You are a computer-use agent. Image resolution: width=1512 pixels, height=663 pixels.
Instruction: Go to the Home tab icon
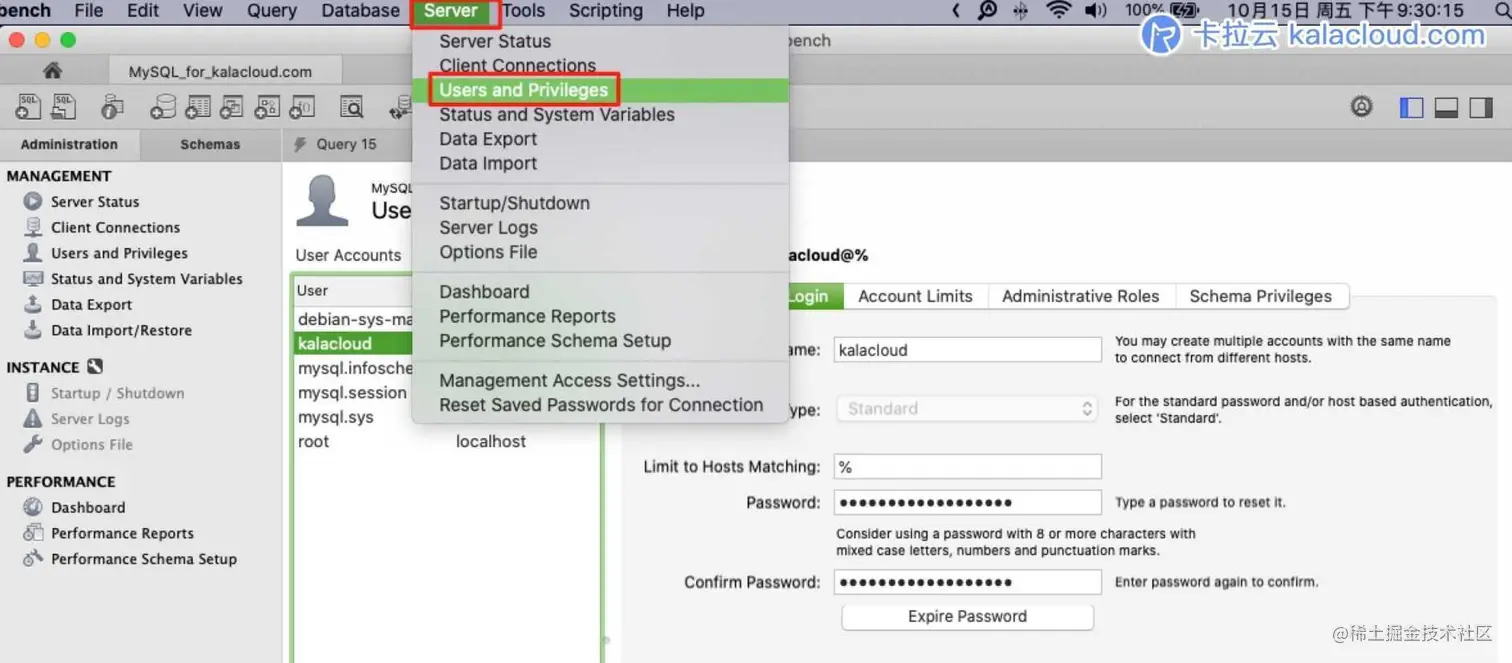52,71
